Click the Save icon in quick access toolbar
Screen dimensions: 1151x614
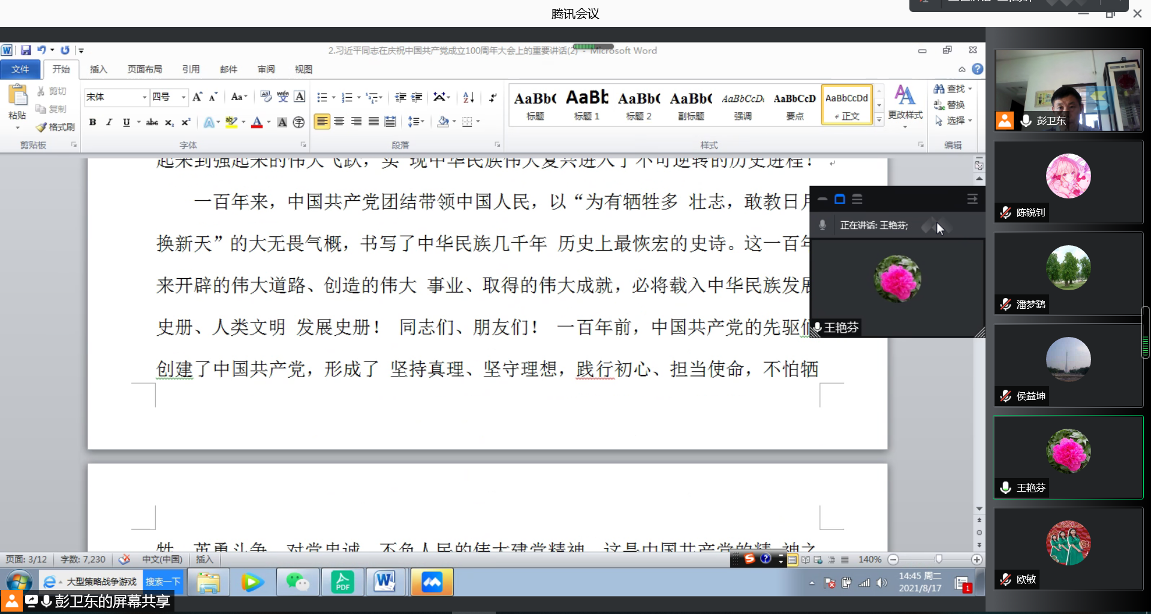pyautogui.click(x=26, y=50)
